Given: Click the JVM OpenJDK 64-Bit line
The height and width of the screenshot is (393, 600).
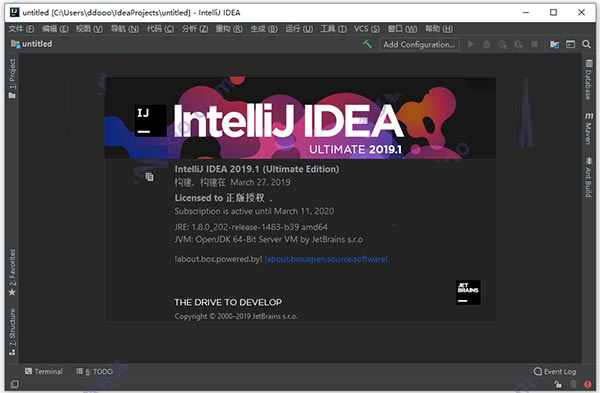Looking at the screenshot, I should click(x=269, y=240).
